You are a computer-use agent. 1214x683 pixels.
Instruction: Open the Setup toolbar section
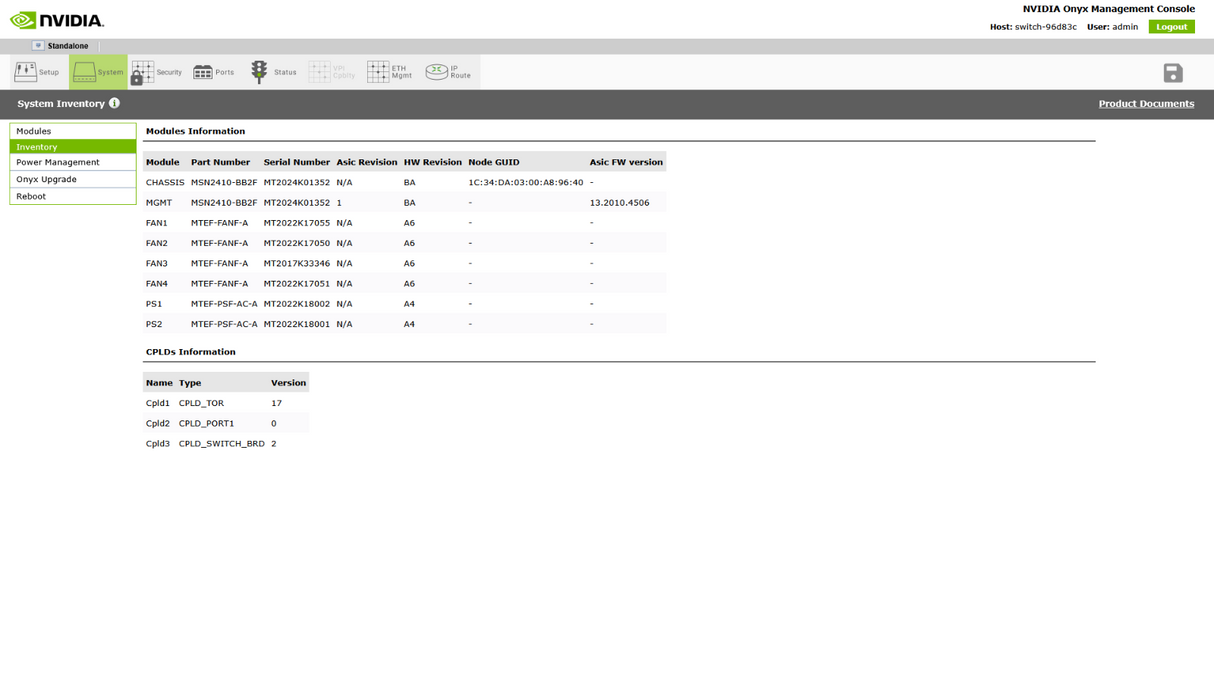tap(37, 72)
